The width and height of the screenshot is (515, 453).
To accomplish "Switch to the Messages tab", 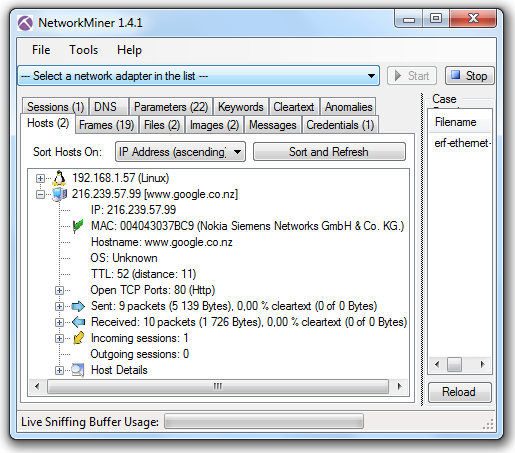I will pyautogui.click(x=273, y=125).
